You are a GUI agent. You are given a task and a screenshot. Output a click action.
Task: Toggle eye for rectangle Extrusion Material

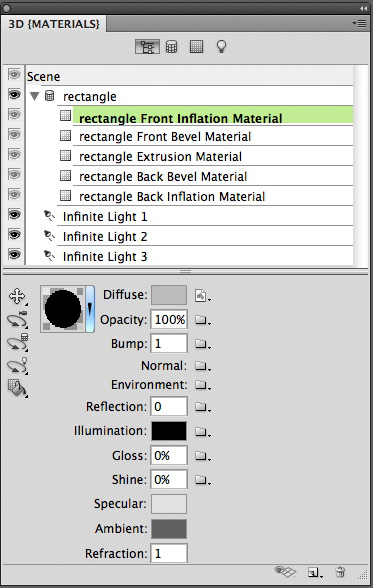point(14,154)
